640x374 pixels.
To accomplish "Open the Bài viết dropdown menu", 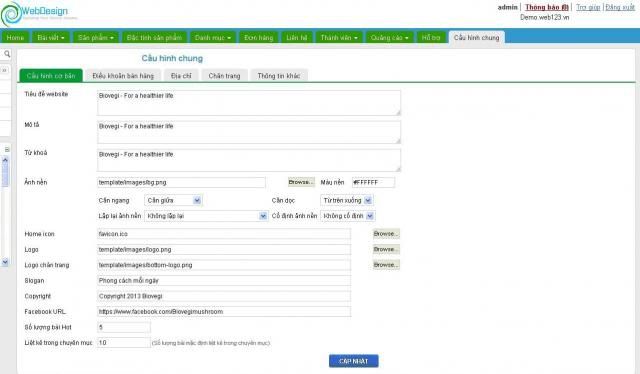I will [x=51, y=38].
